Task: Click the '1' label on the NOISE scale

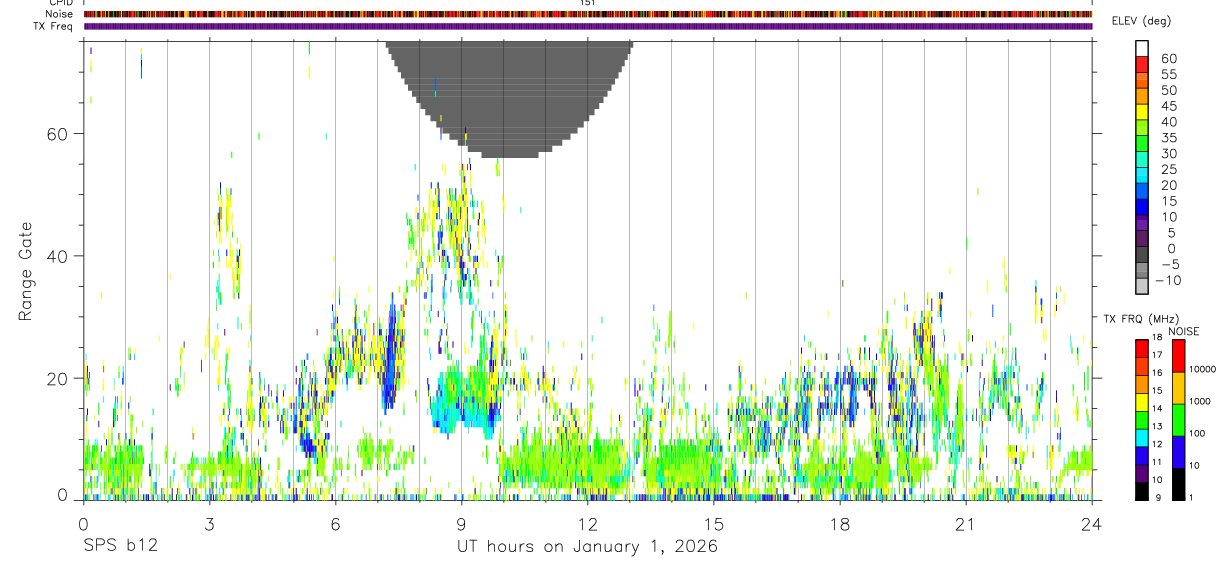Action: (x=1191, y=498)
